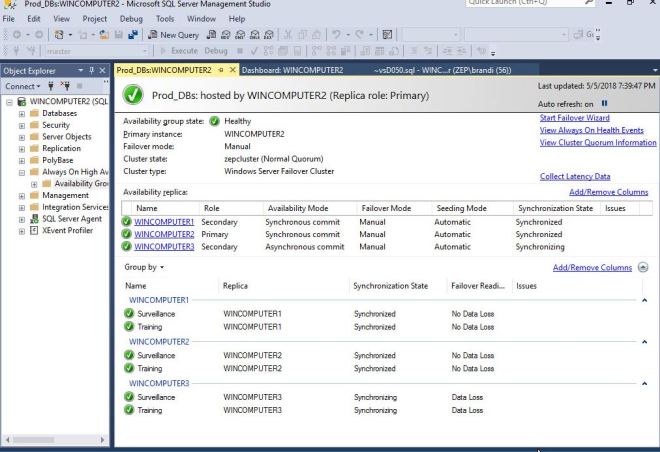The image size is (660, 452).
Task: Click the SQL Server Agent node icon
Action: pyautogui.click(x=34, y=218)
